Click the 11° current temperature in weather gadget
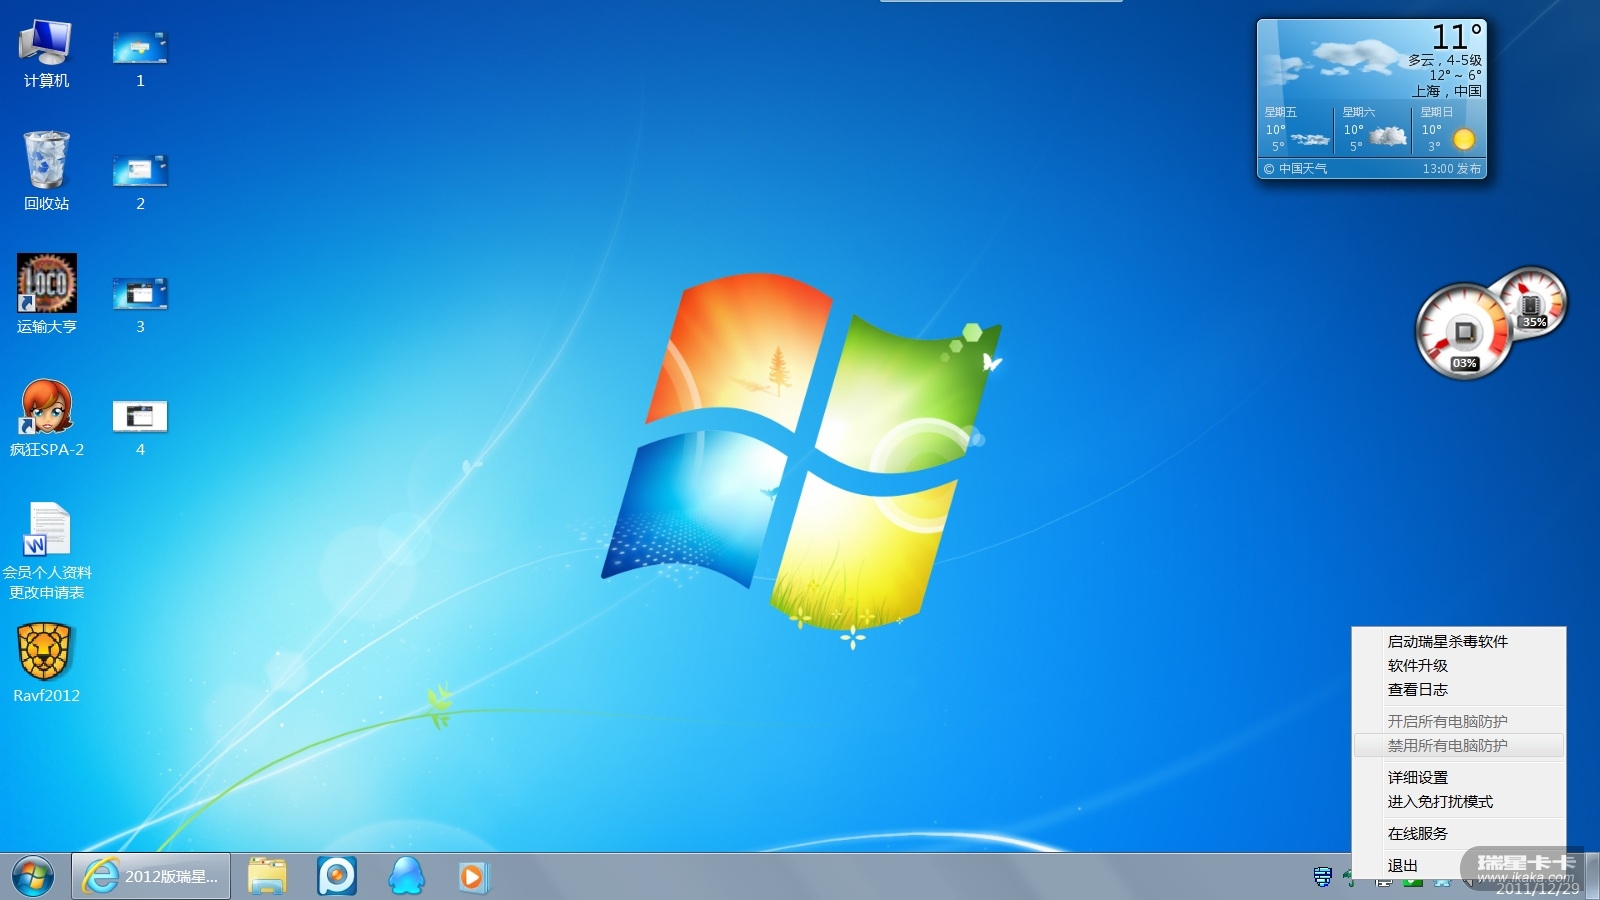 point(1456,37)
